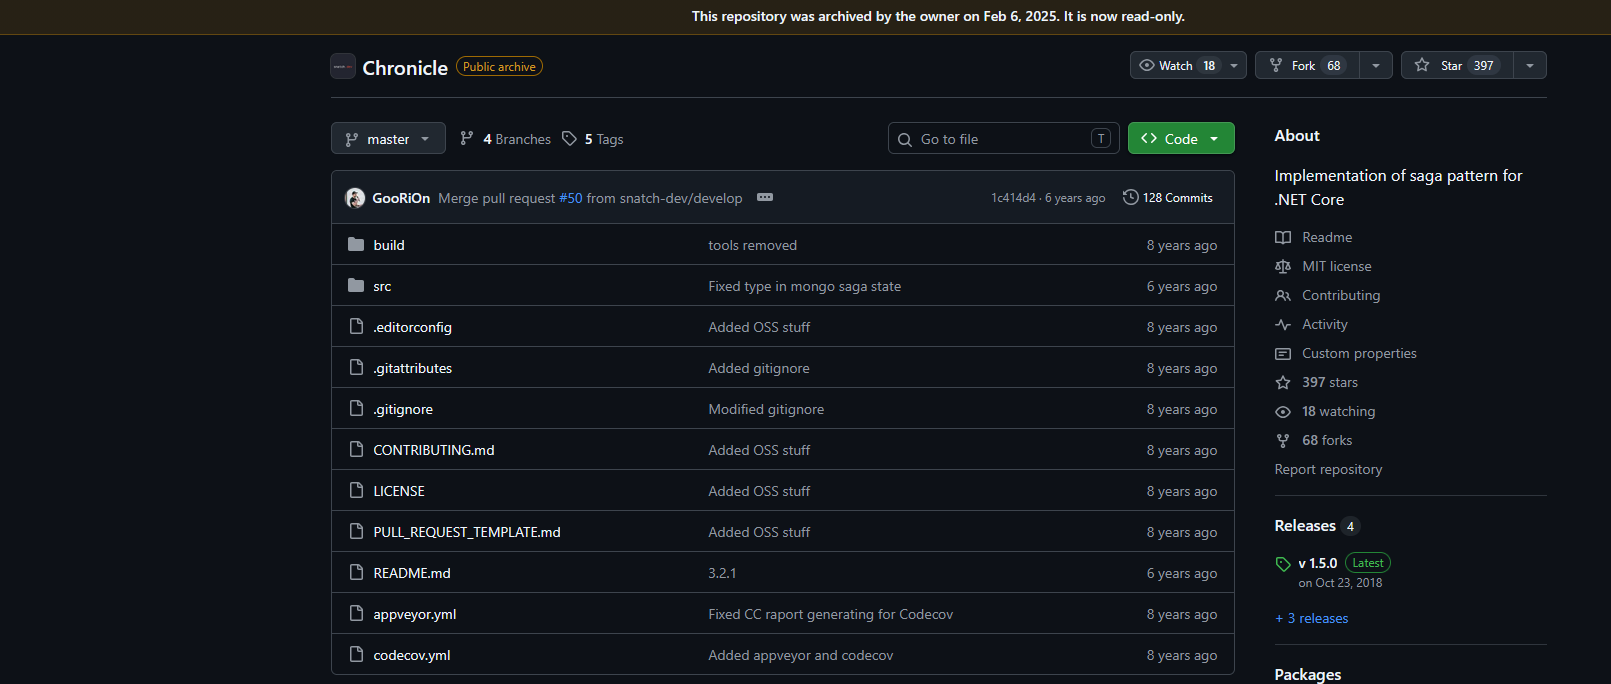Click the Go to file search field

1003,138
